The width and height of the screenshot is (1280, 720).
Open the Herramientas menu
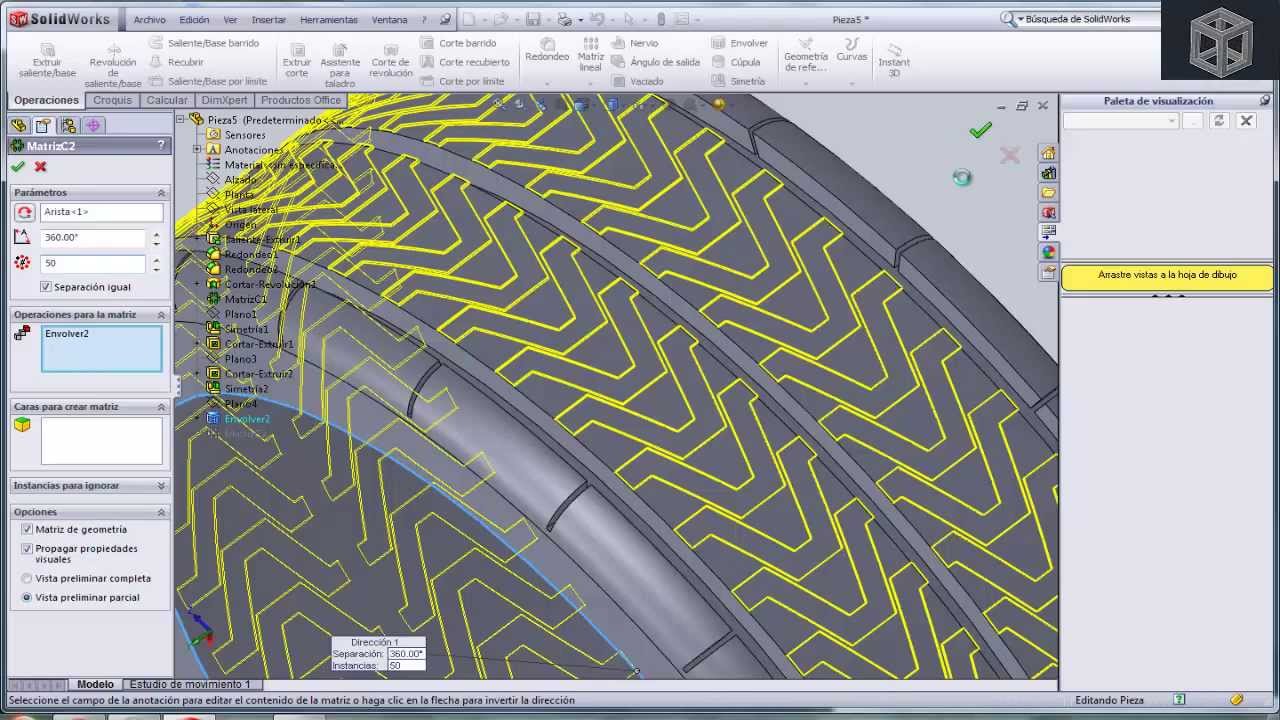[328, 19]
